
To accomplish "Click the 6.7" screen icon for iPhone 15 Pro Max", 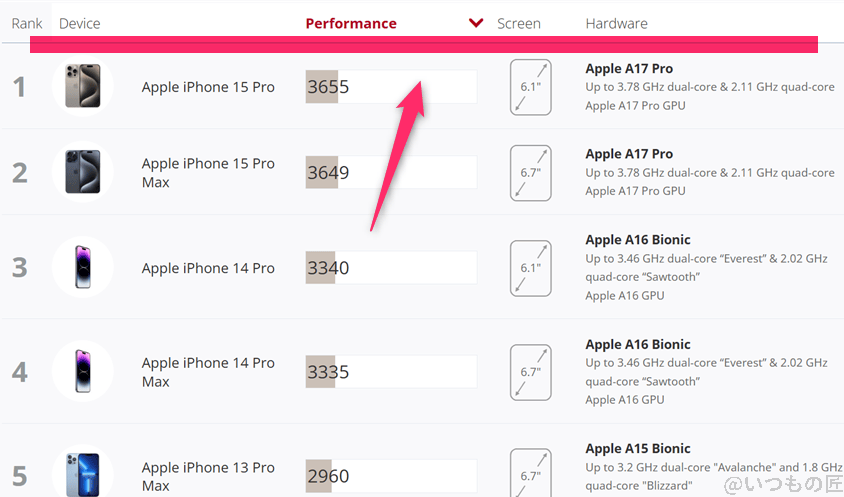I will 531,173.
